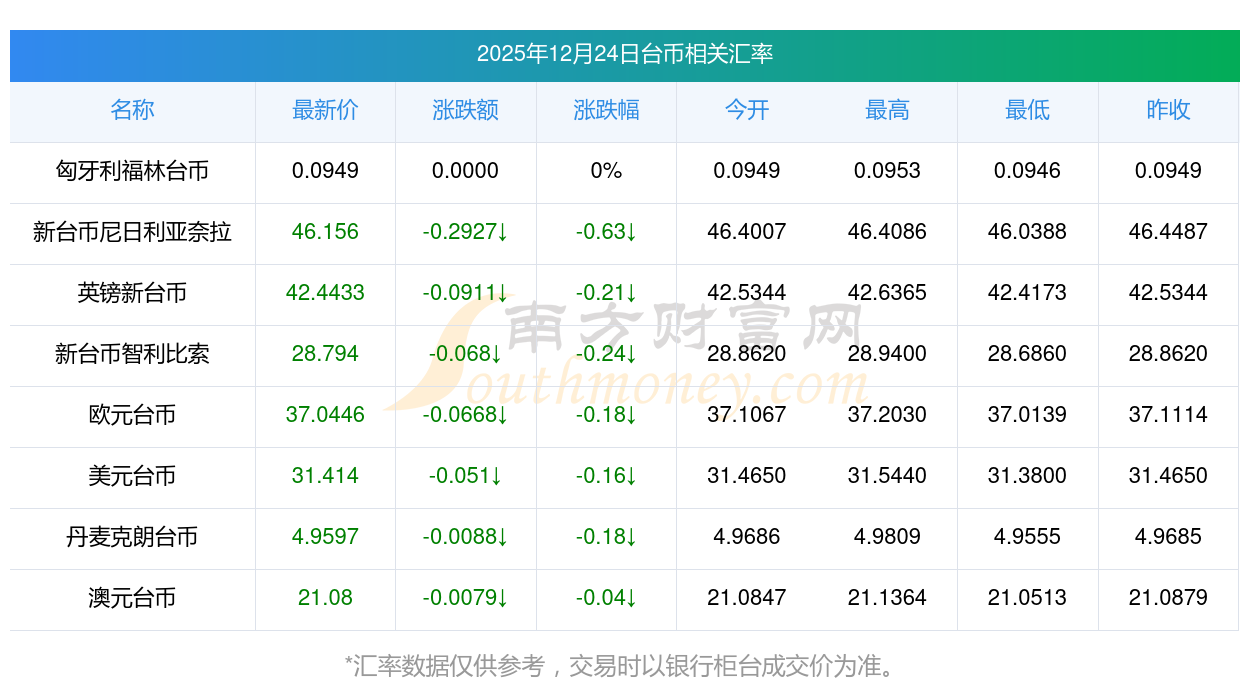Select the 最低 column header
This screenshot has width=1250, height=697.
coord(1027,110)
